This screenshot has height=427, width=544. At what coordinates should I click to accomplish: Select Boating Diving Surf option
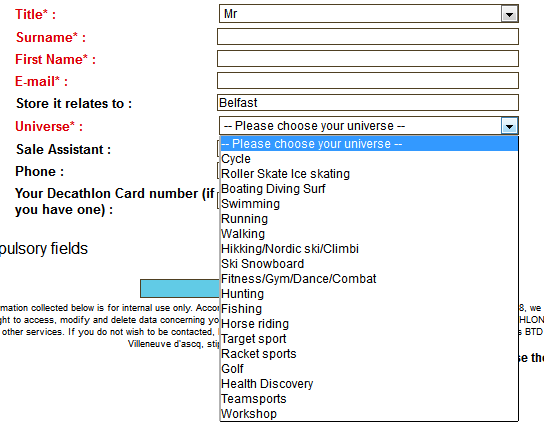coord(369,189)
